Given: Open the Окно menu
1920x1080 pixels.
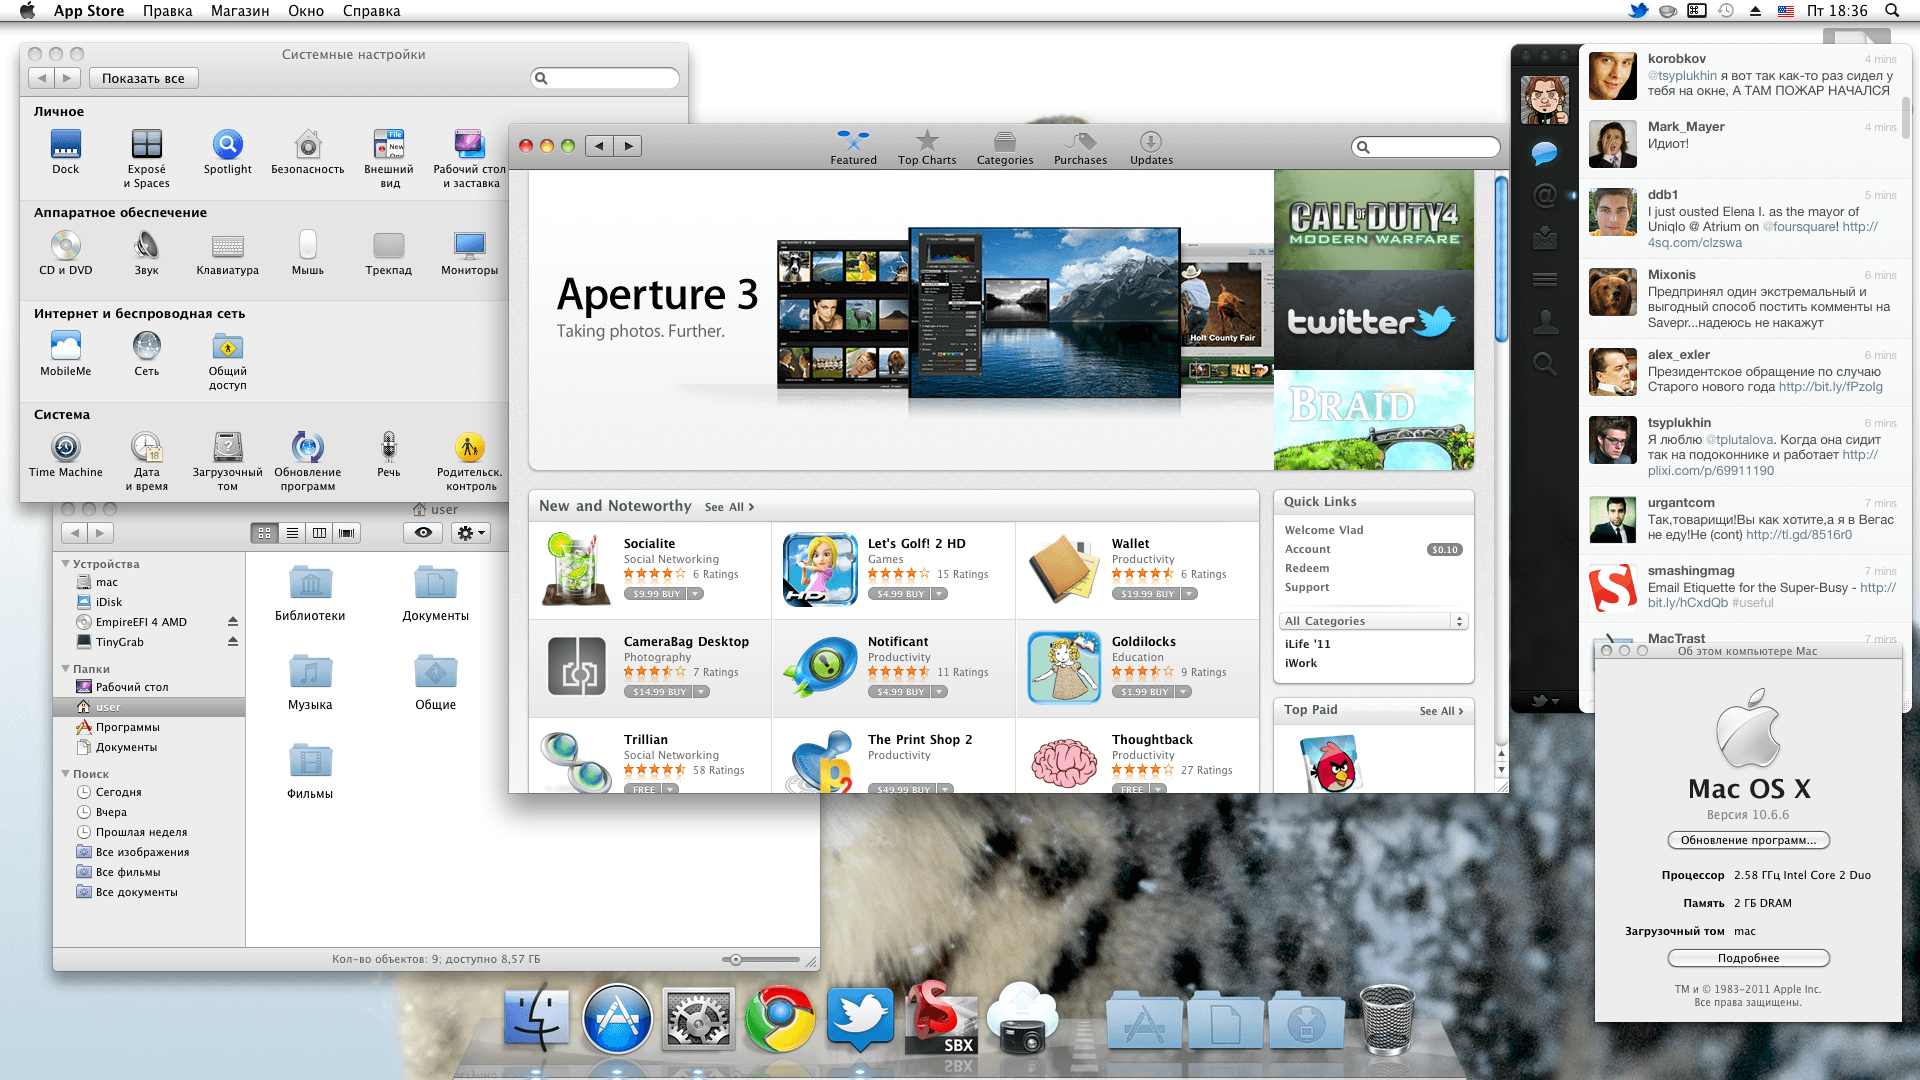Looking at the screenshot, I should 306,11.
